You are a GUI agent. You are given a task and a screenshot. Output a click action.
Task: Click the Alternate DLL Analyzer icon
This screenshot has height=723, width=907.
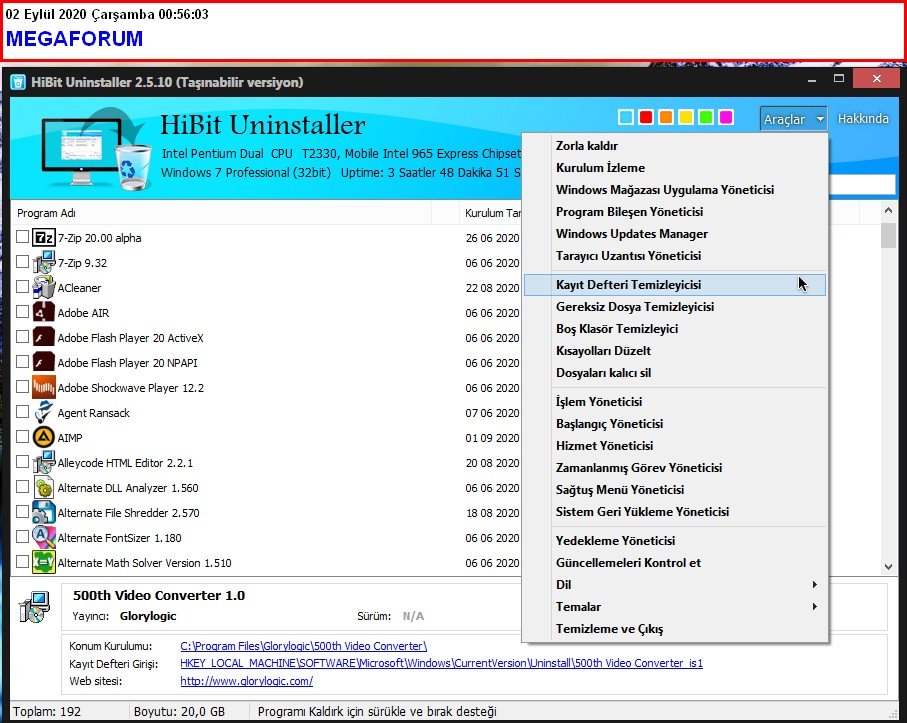[43, 488]
